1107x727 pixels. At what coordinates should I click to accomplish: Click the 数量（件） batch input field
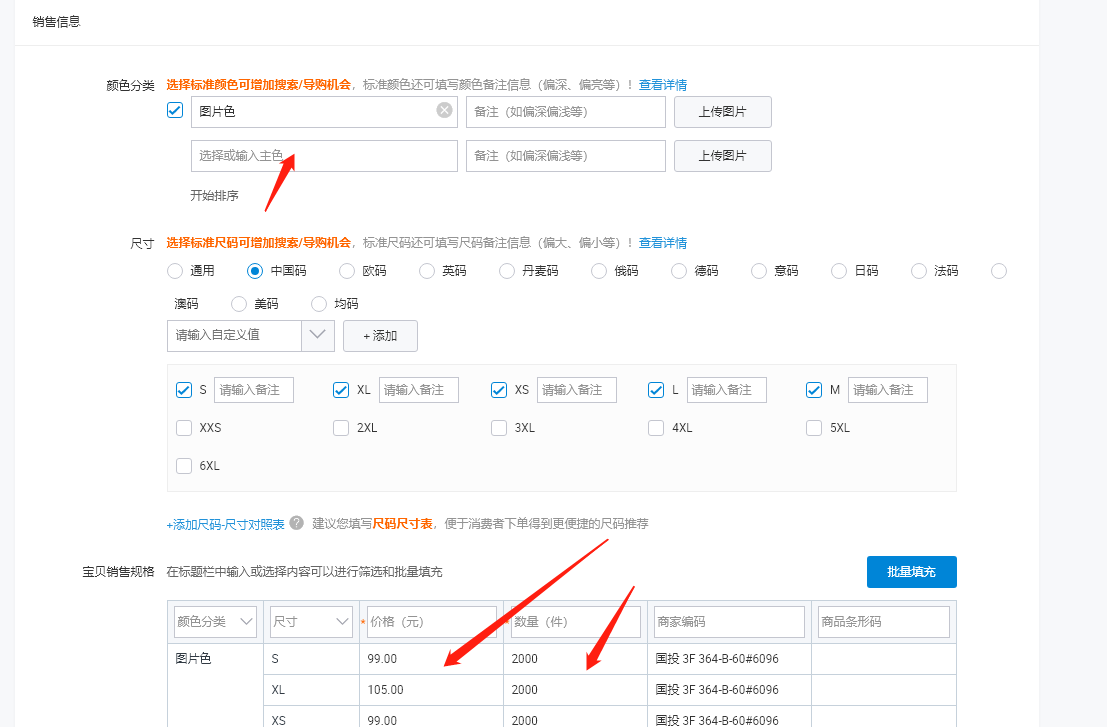click(575, 622)
